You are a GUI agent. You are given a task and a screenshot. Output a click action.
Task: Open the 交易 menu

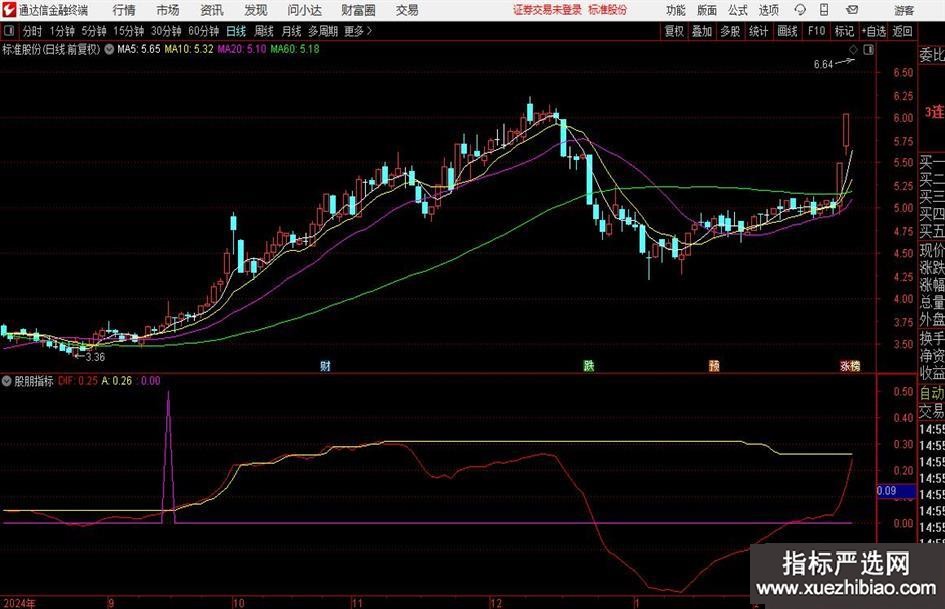click(x=407, y=10)
